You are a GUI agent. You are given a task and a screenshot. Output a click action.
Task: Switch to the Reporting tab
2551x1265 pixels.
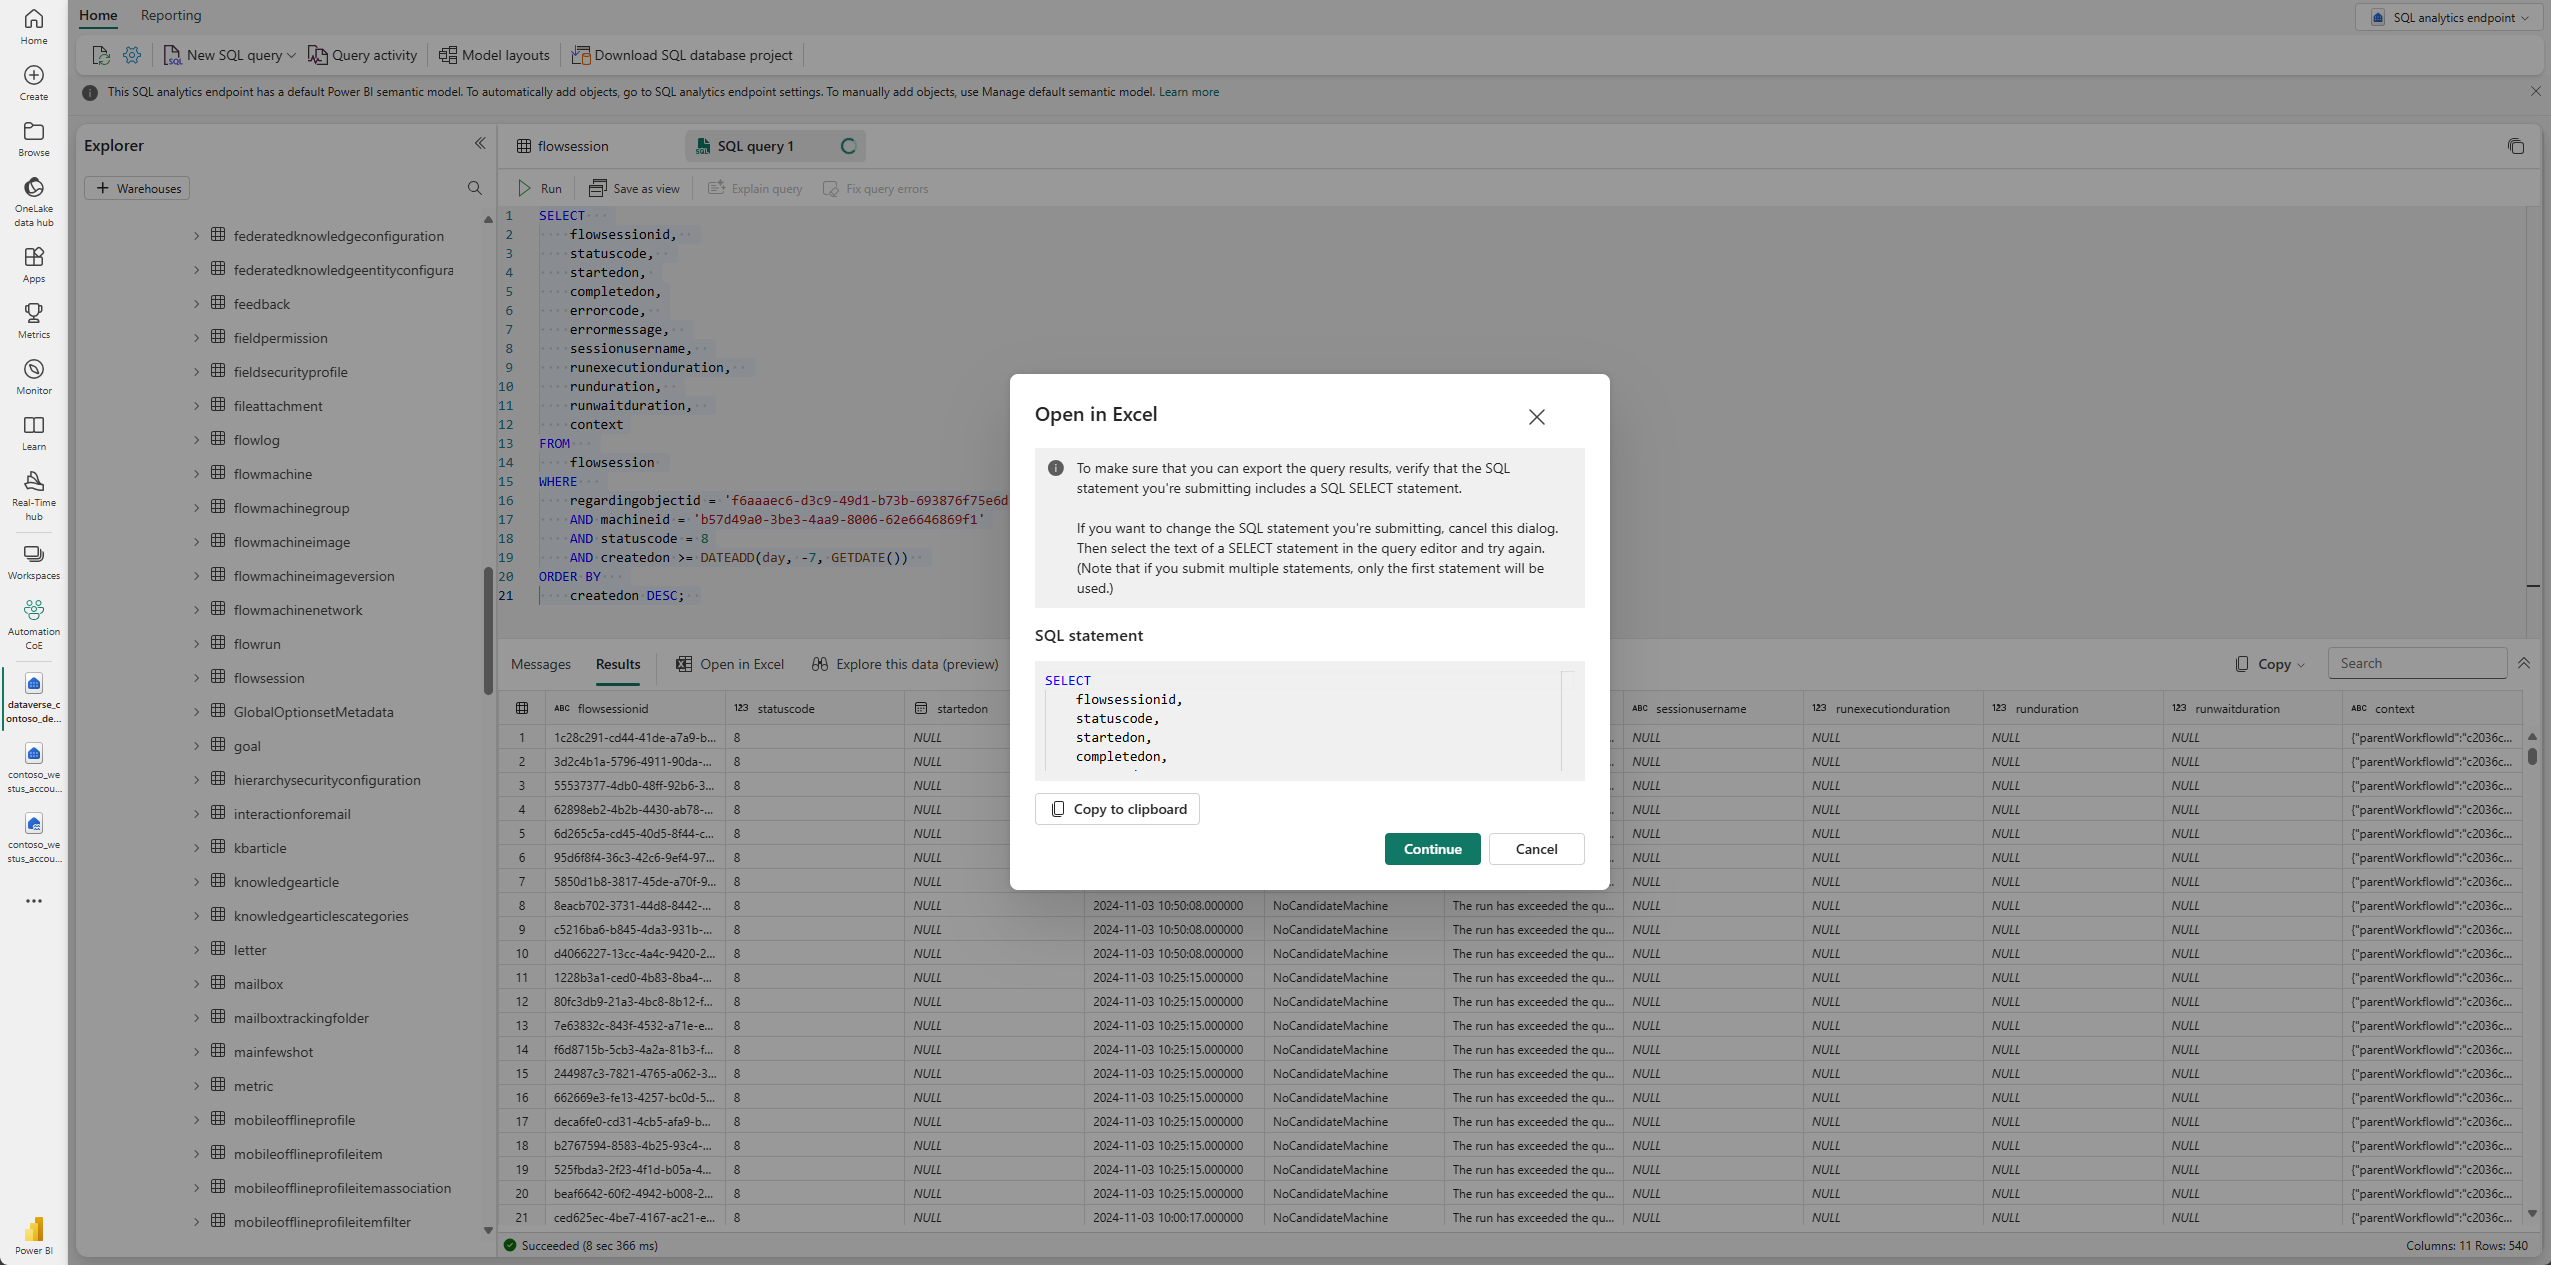coord(171,15)
